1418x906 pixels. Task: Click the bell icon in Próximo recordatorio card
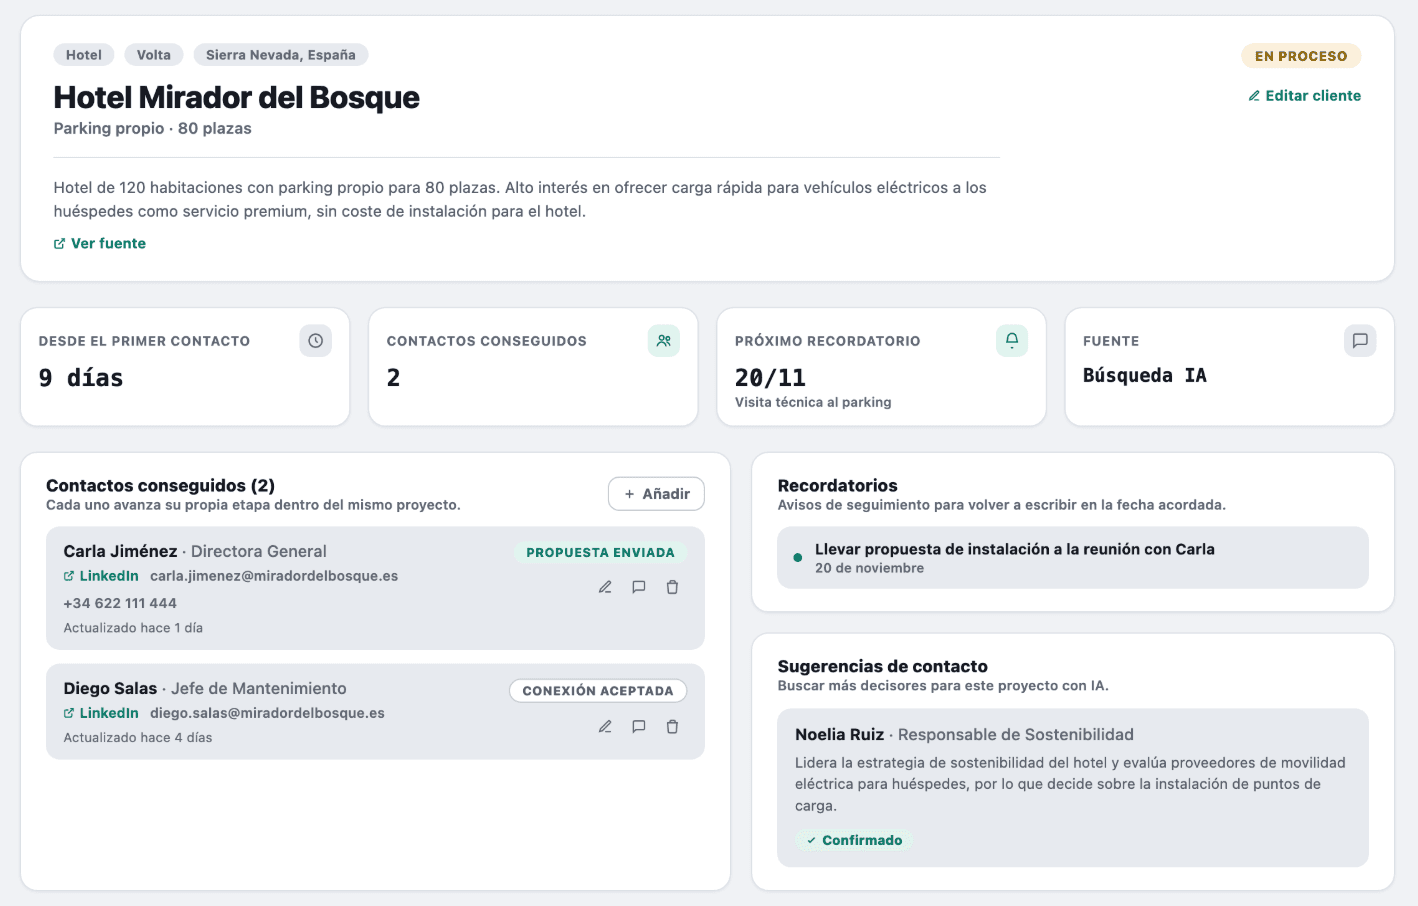(1012, 341)
